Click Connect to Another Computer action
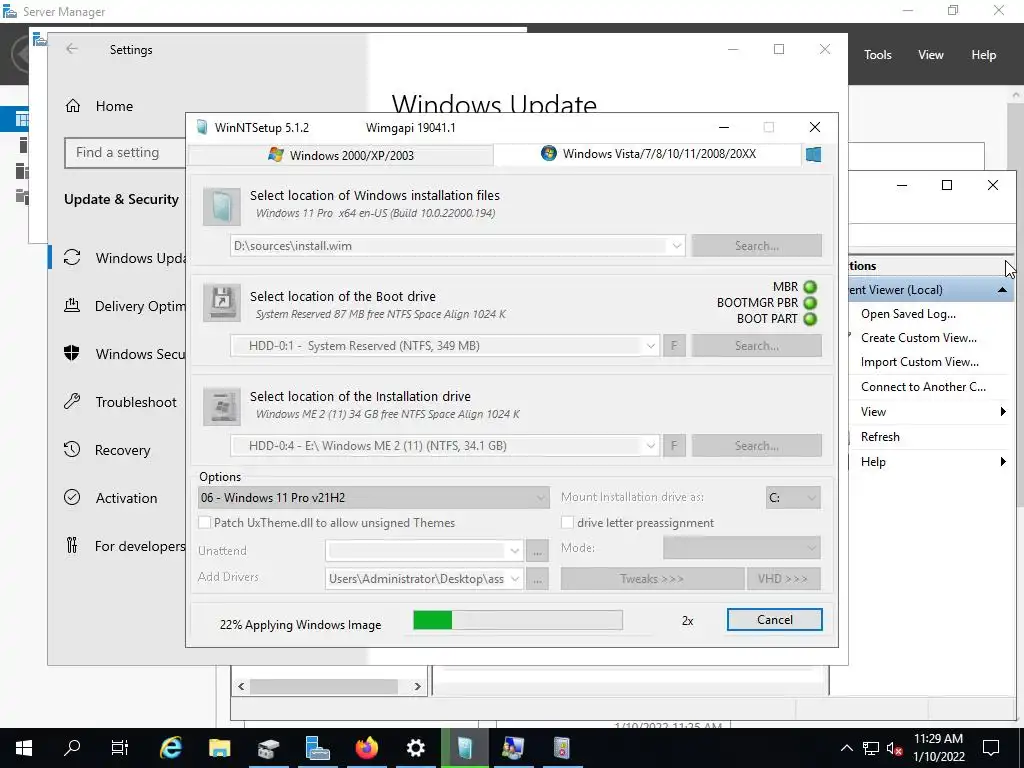Screen dimensions: 1024x768 923,387
